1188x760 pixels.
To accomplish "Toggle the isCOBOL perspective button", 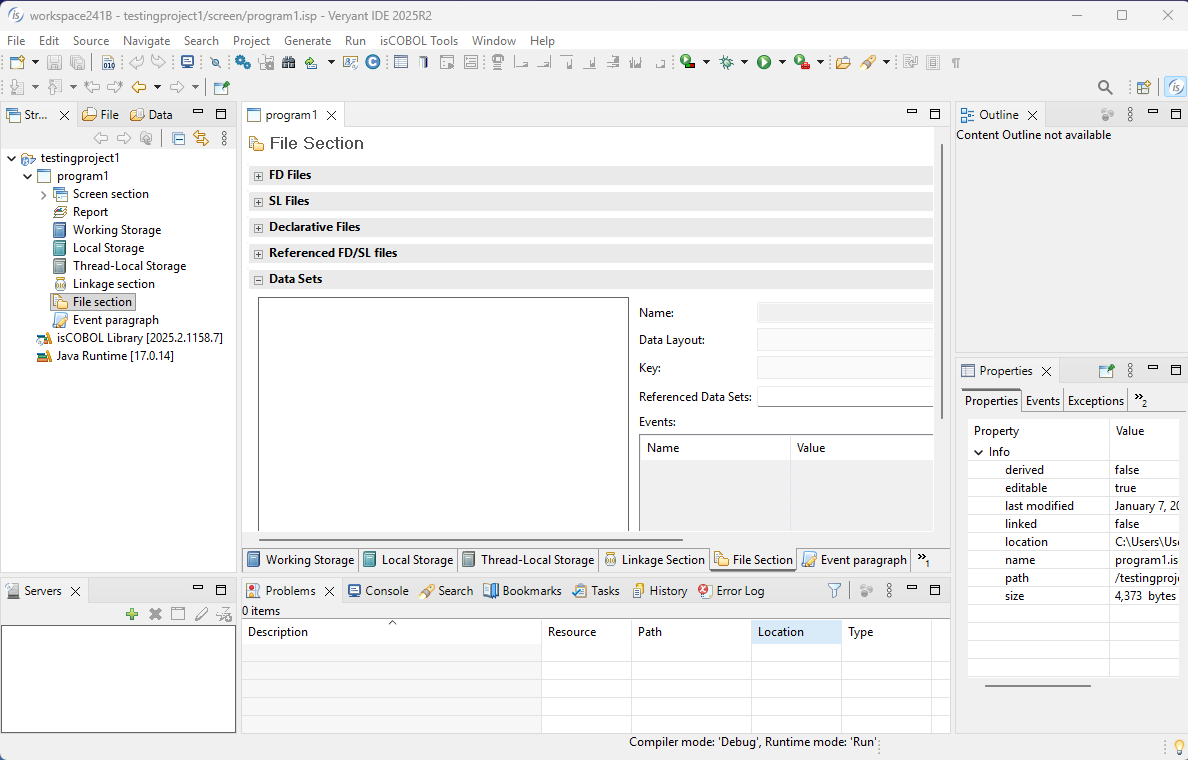I will point(1175,88).
